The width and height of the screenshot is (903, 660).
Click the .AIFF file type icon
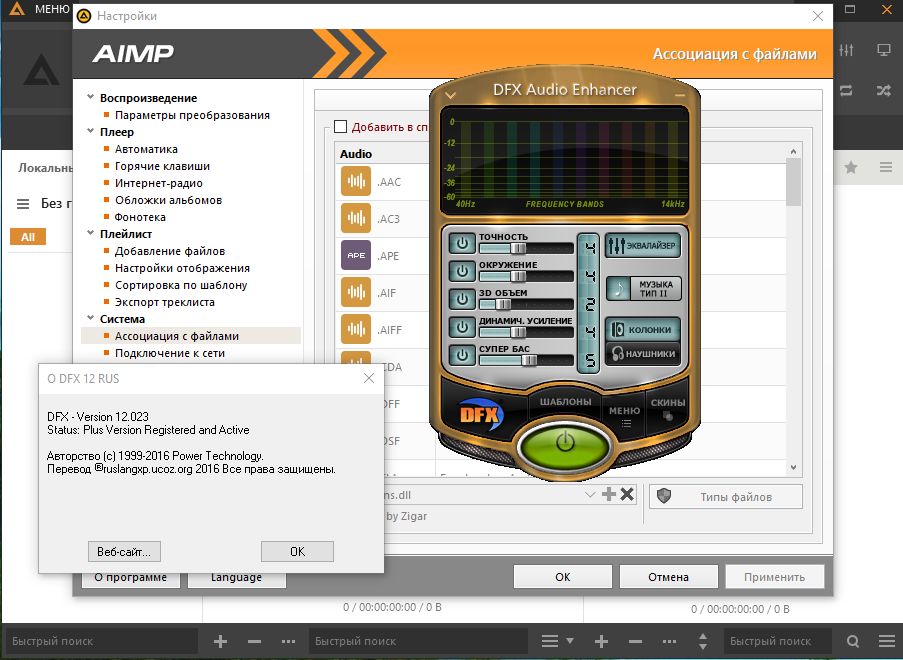(x=356, y=329)
